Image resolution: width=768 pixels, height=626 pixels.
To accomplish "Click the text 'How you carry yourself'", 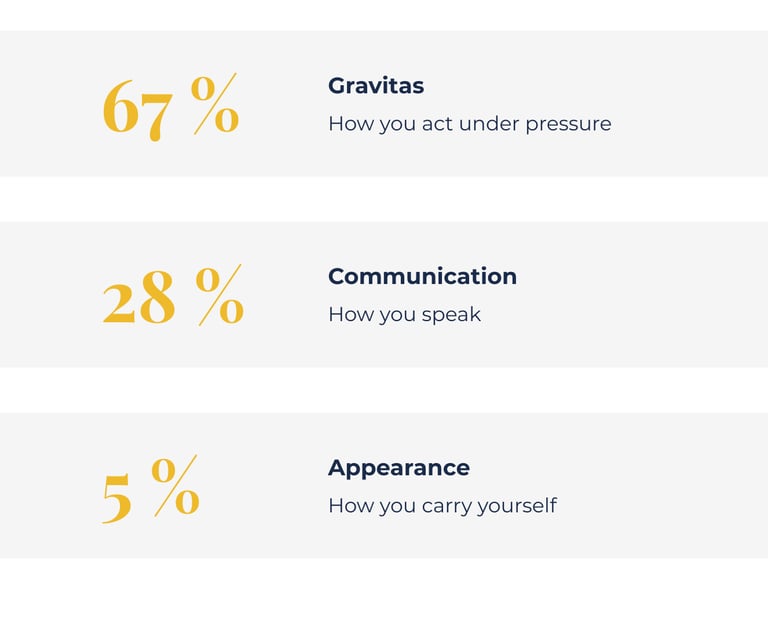I will tap(442, 506).
